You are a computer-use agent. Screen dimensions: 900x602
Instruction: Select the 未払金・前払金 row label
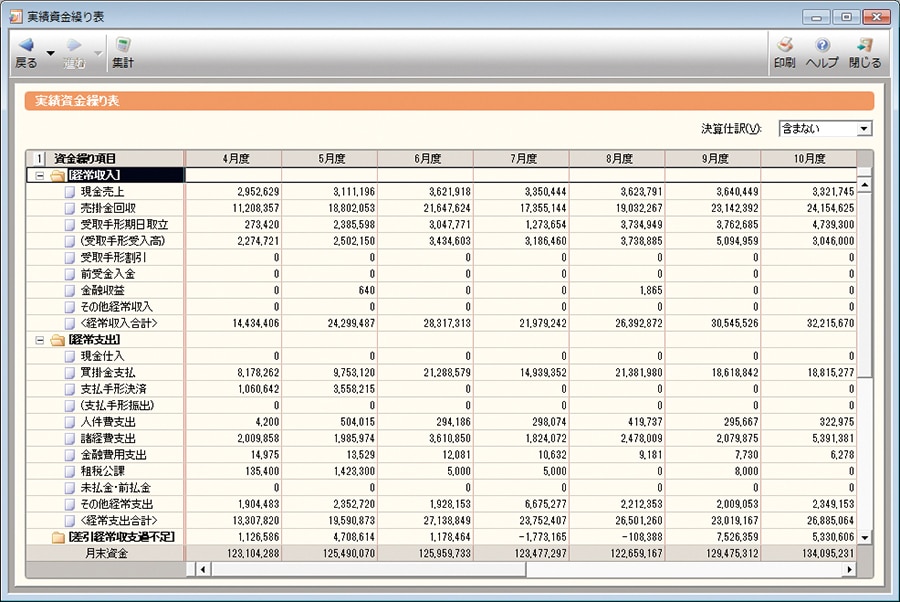click(x=115, y=488)
